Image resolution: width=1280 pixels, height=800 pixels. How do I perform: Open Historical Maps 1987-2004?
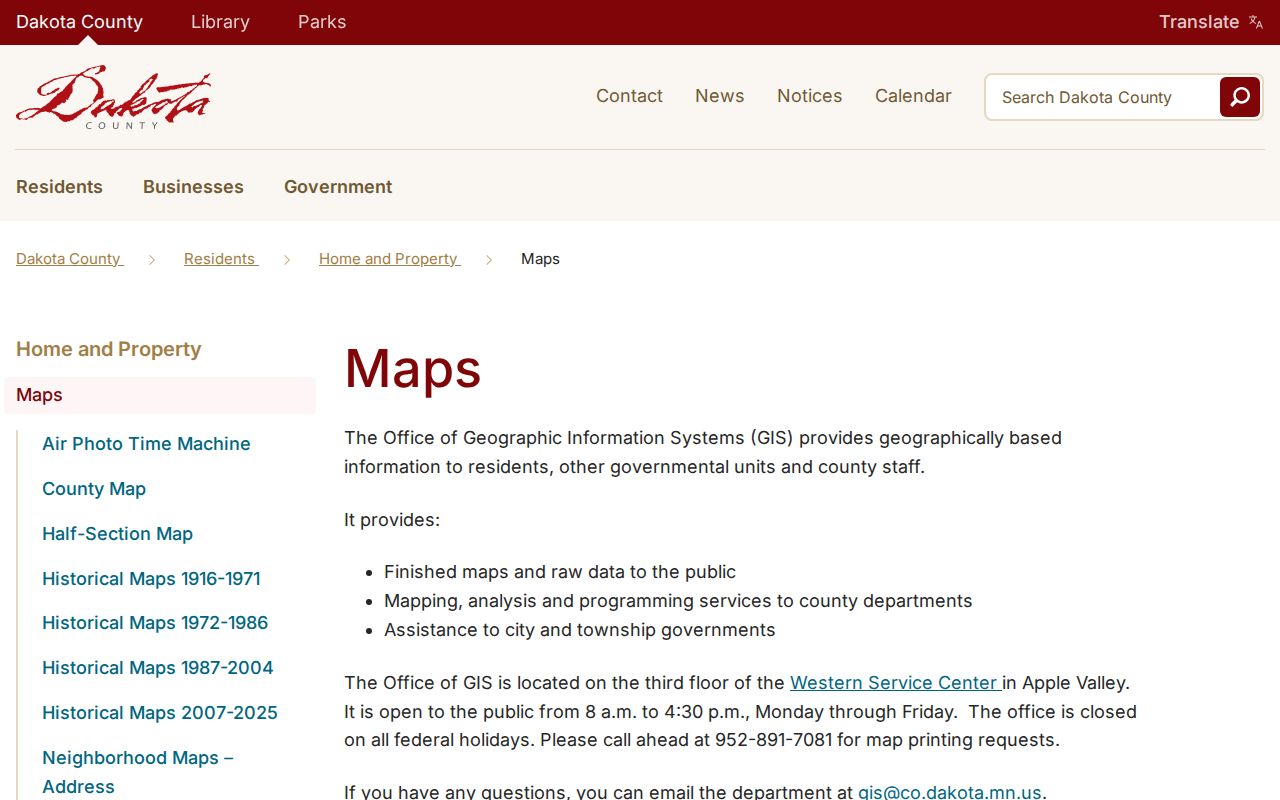[157, 668]
